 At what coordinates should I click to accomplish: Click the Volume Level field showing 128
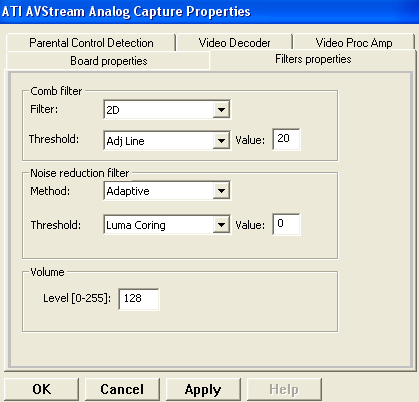(139, 299)
